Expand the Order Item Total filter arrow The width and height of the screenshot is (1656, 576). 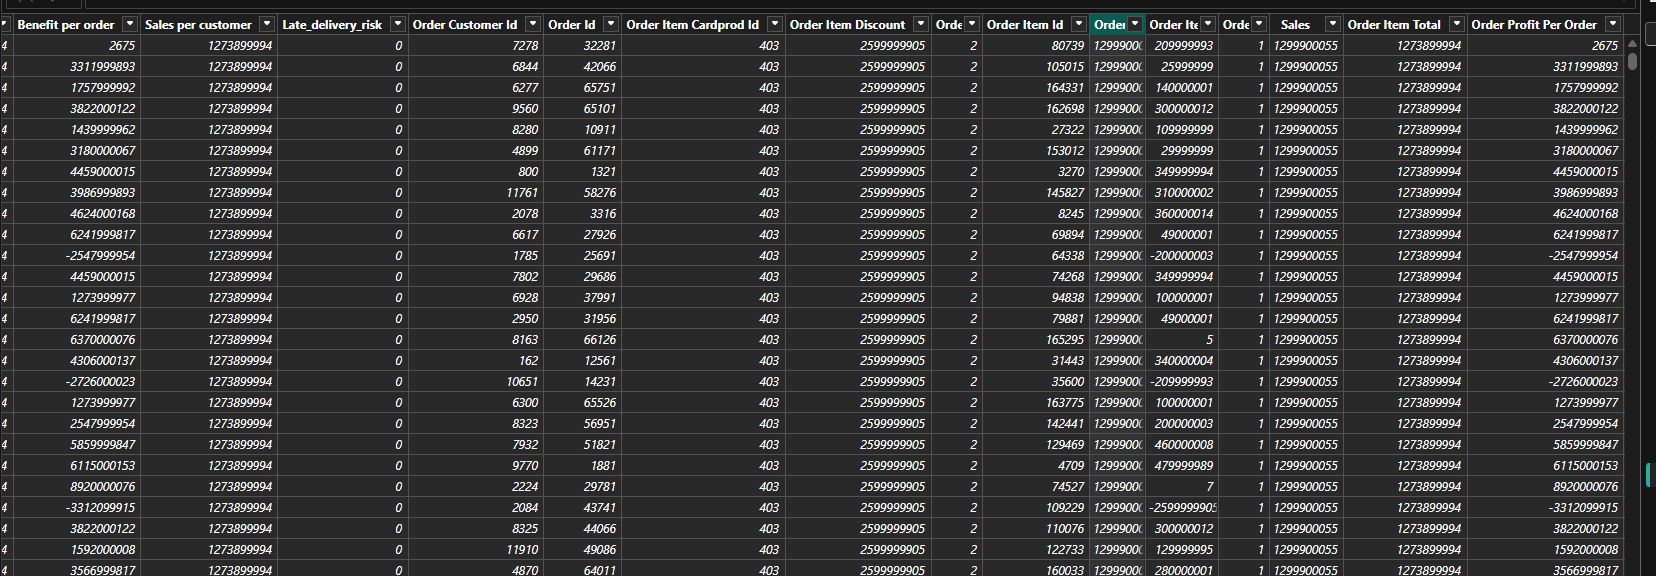pos(1456,24)
